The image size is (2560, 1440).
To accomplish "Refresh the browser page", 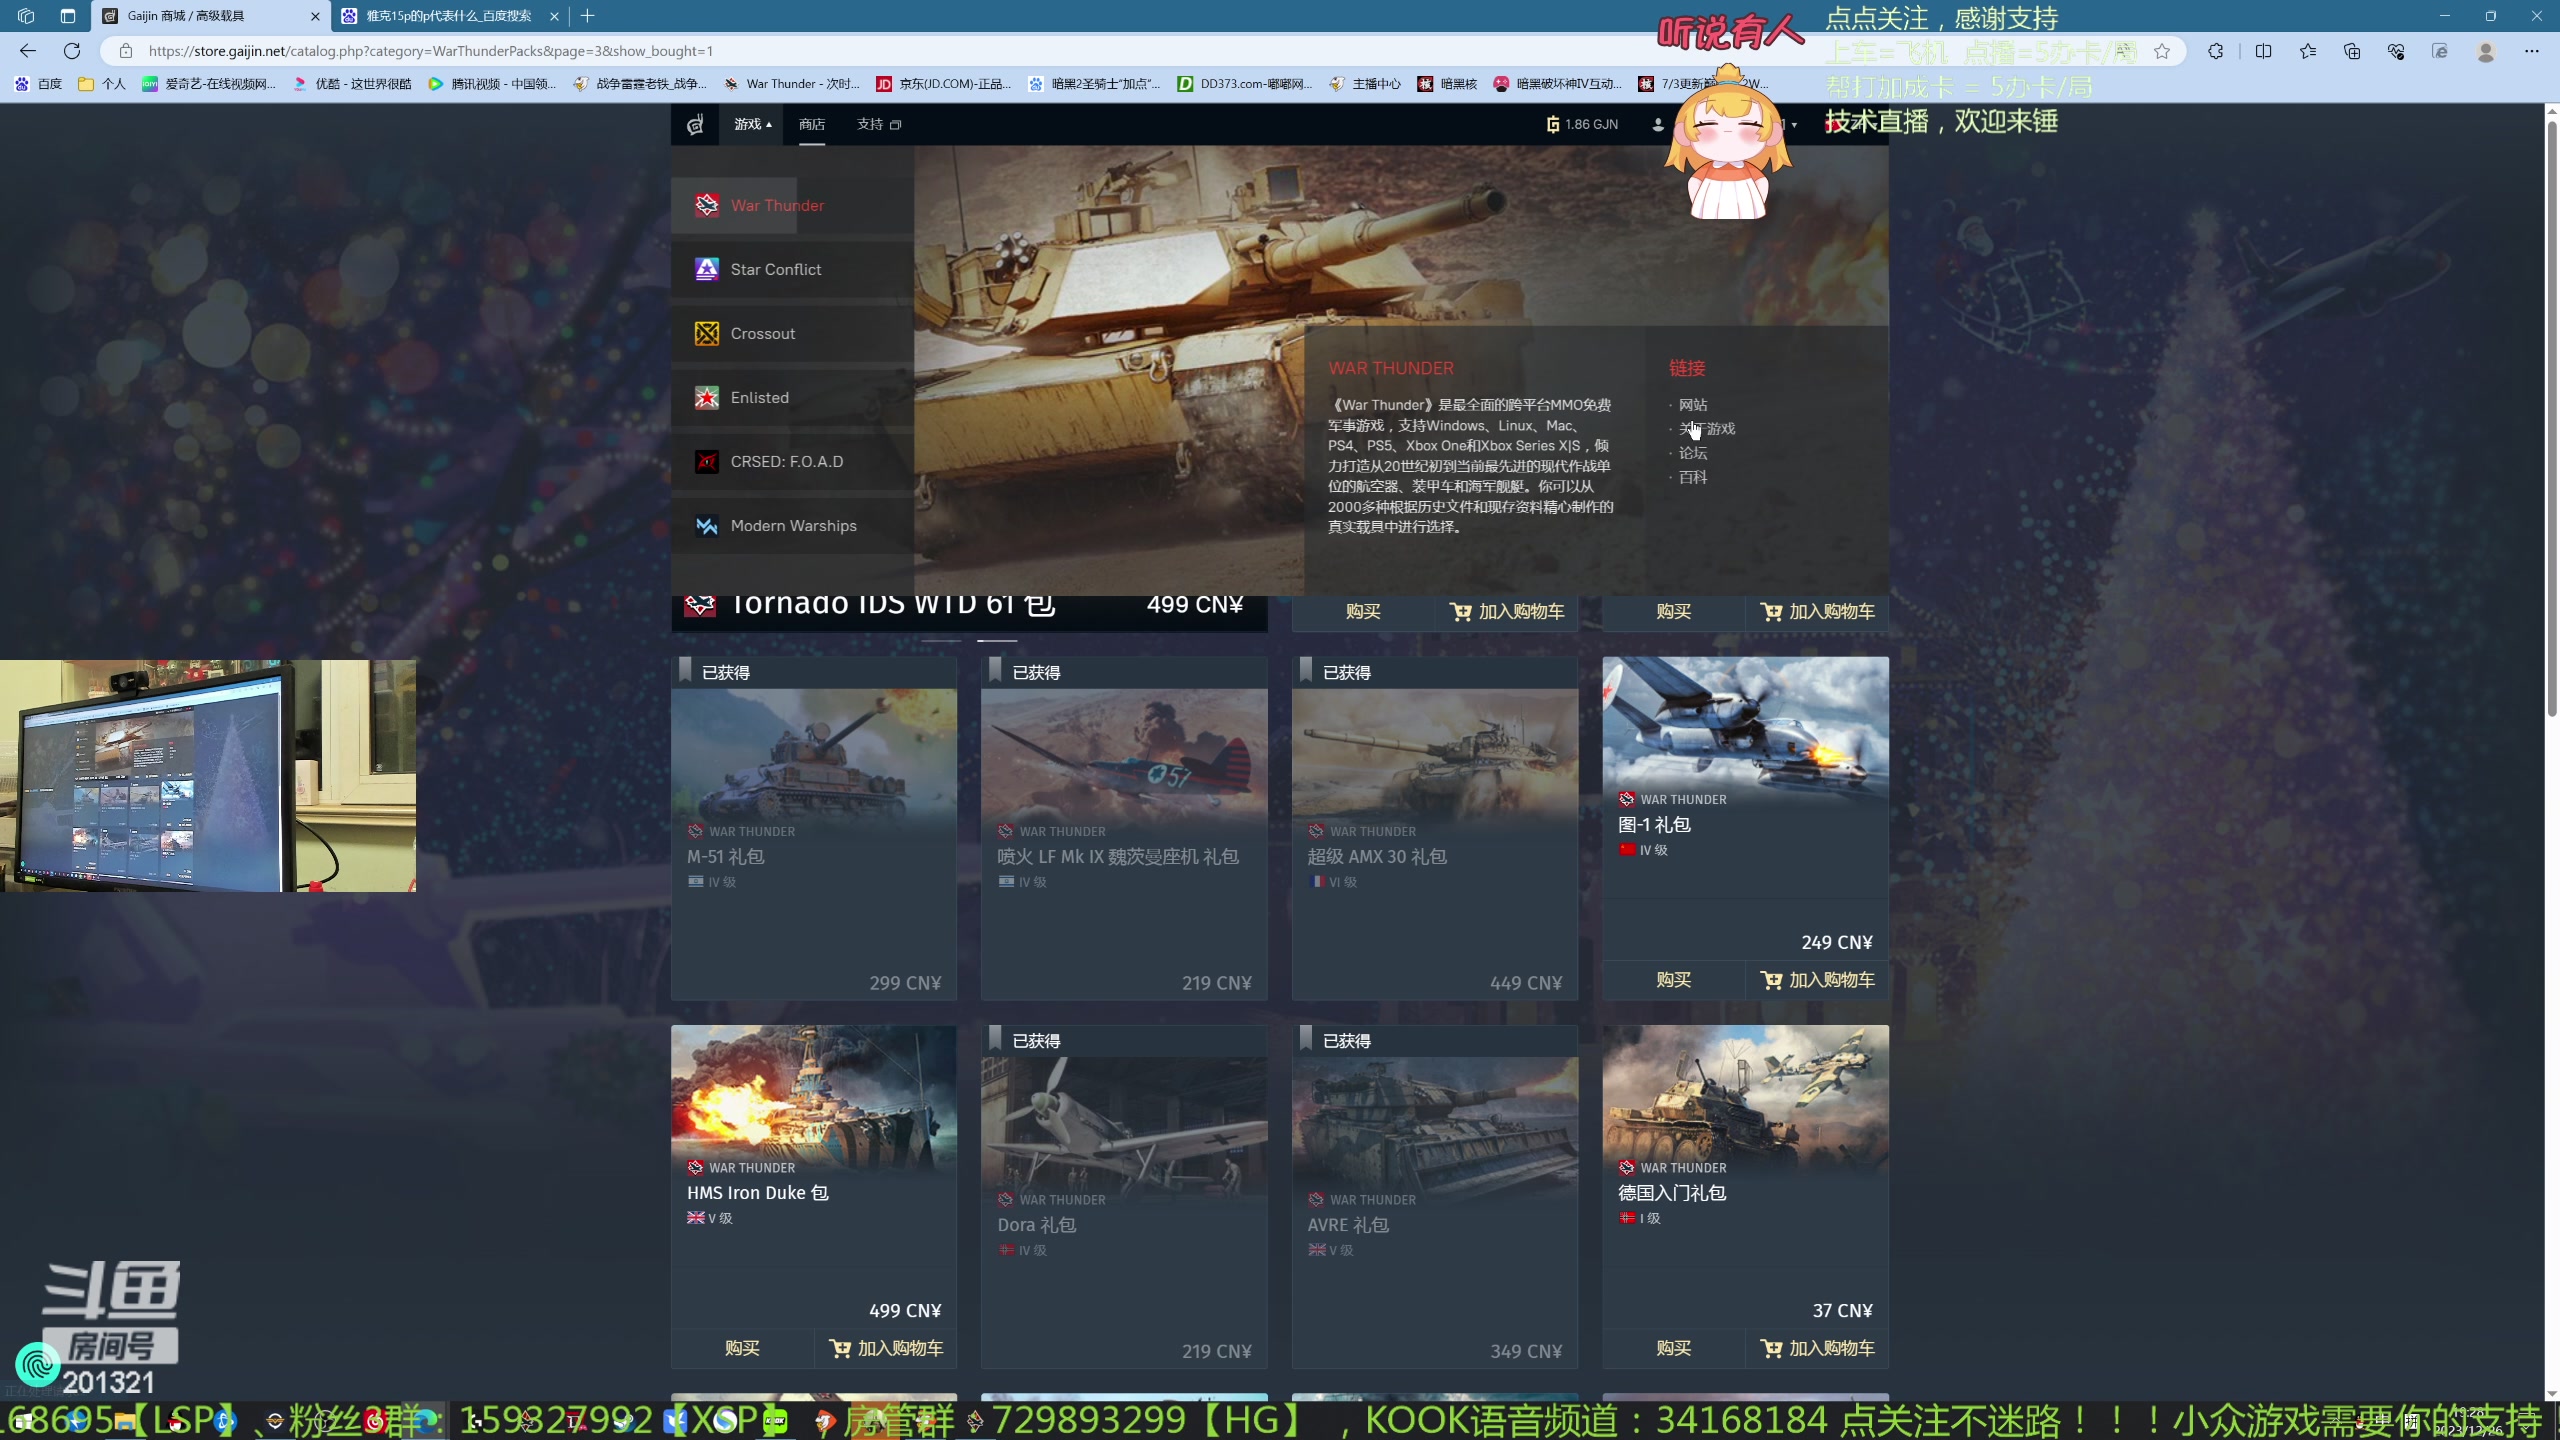I will click(72, 51).
